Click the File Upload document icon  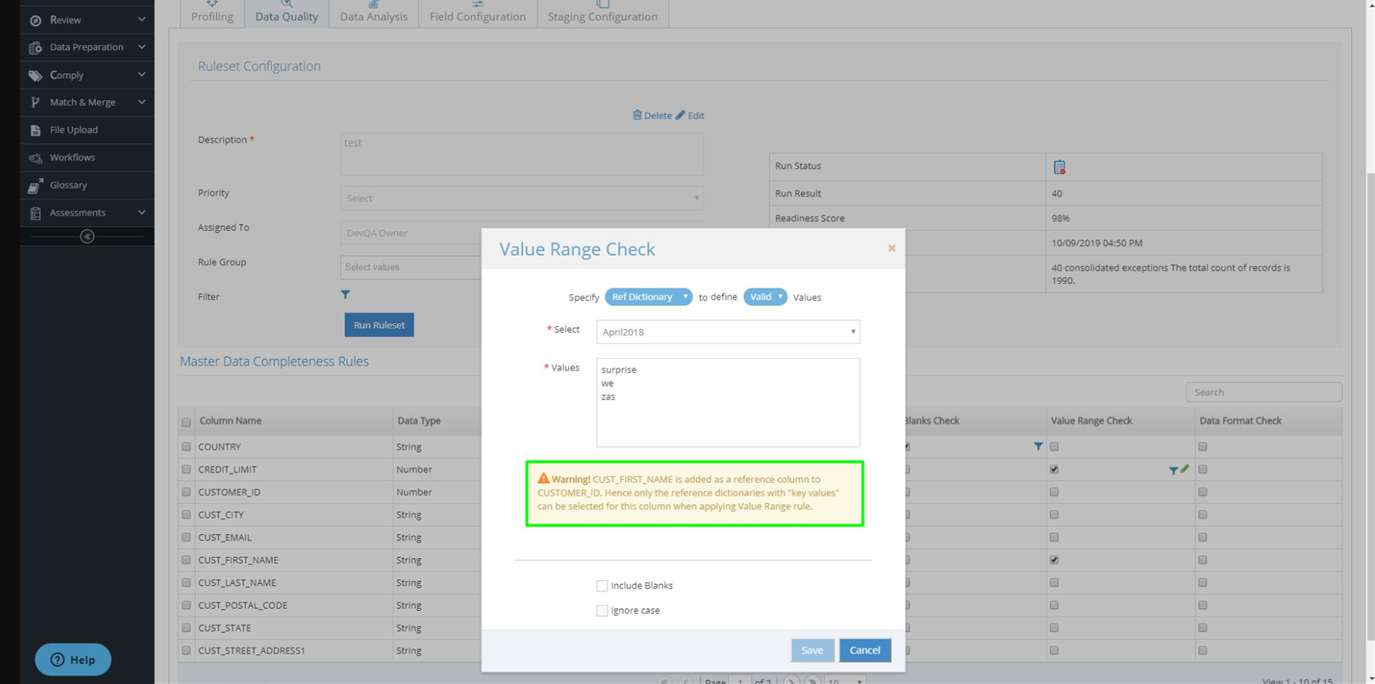tap(35, 130)
